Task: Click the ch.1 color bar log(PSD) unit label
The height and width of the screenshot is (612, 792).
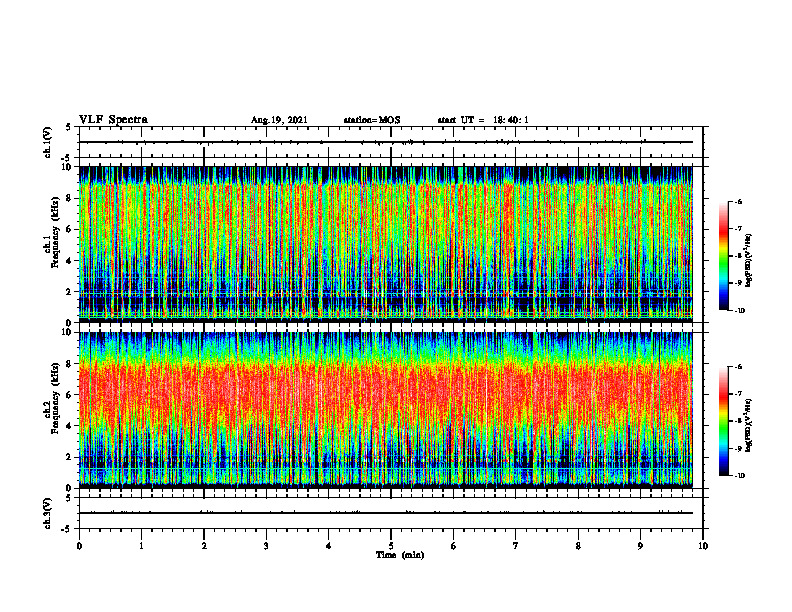Action: click(x=749, y=260)
